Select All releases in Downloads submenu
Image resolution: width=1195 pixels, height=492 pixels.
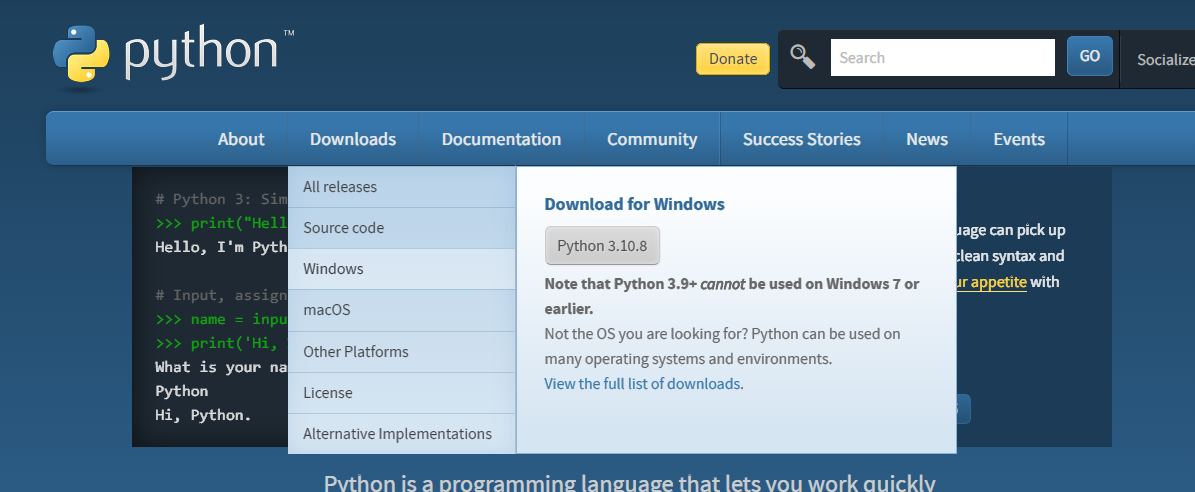(402, 187)
